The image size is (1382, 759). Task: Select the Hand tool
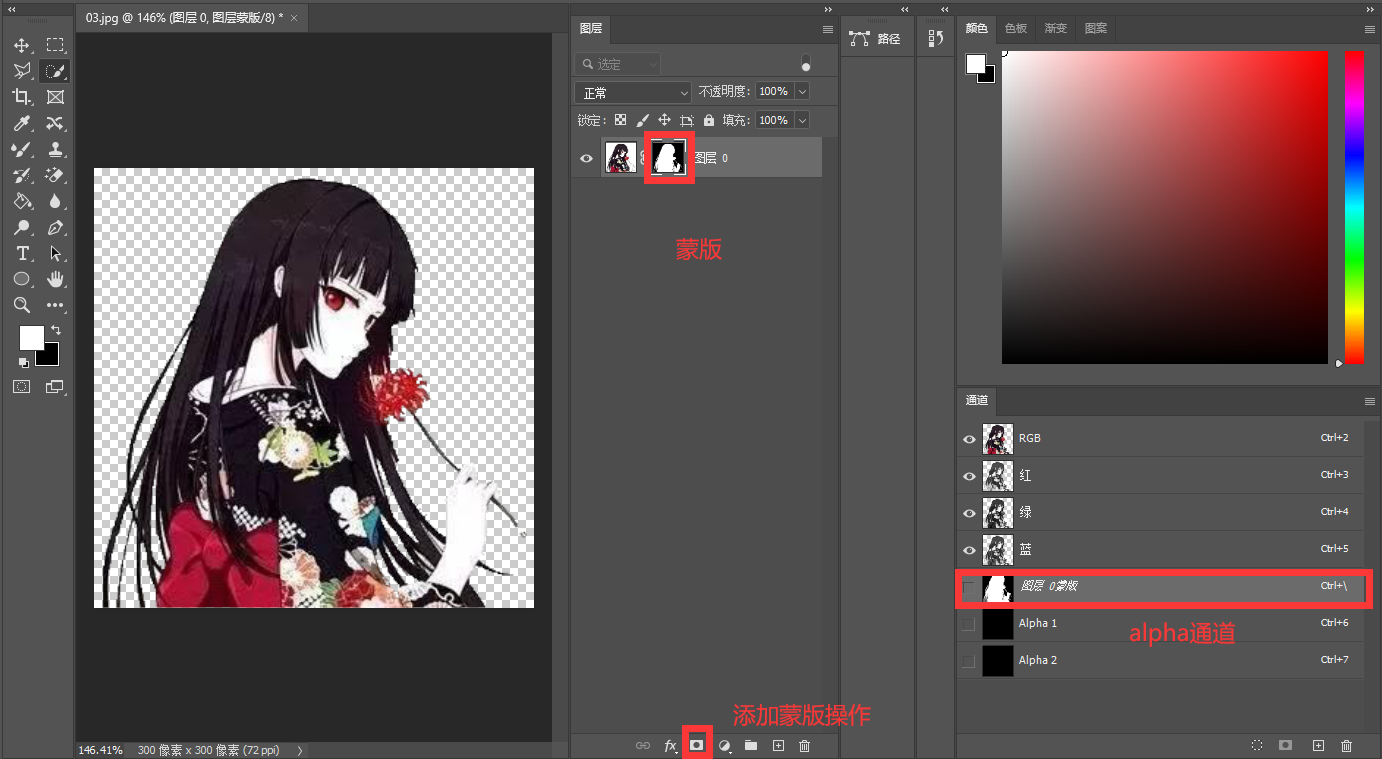(55, 279)
